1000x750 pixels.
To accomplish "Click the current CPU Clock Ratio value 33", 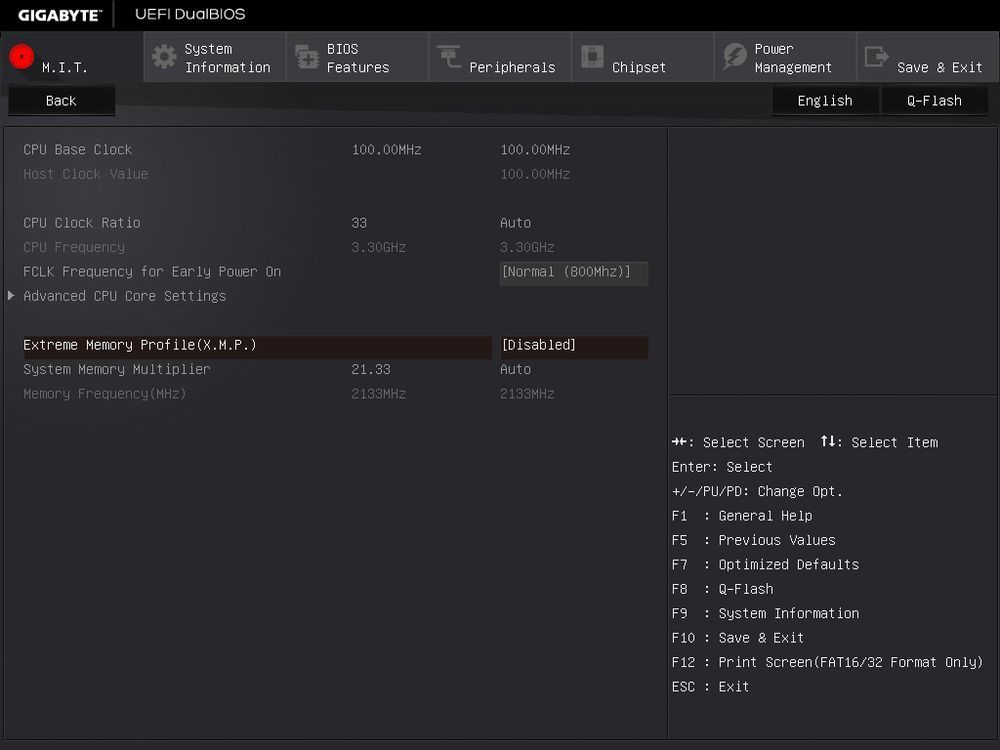I will coord(359,223).
